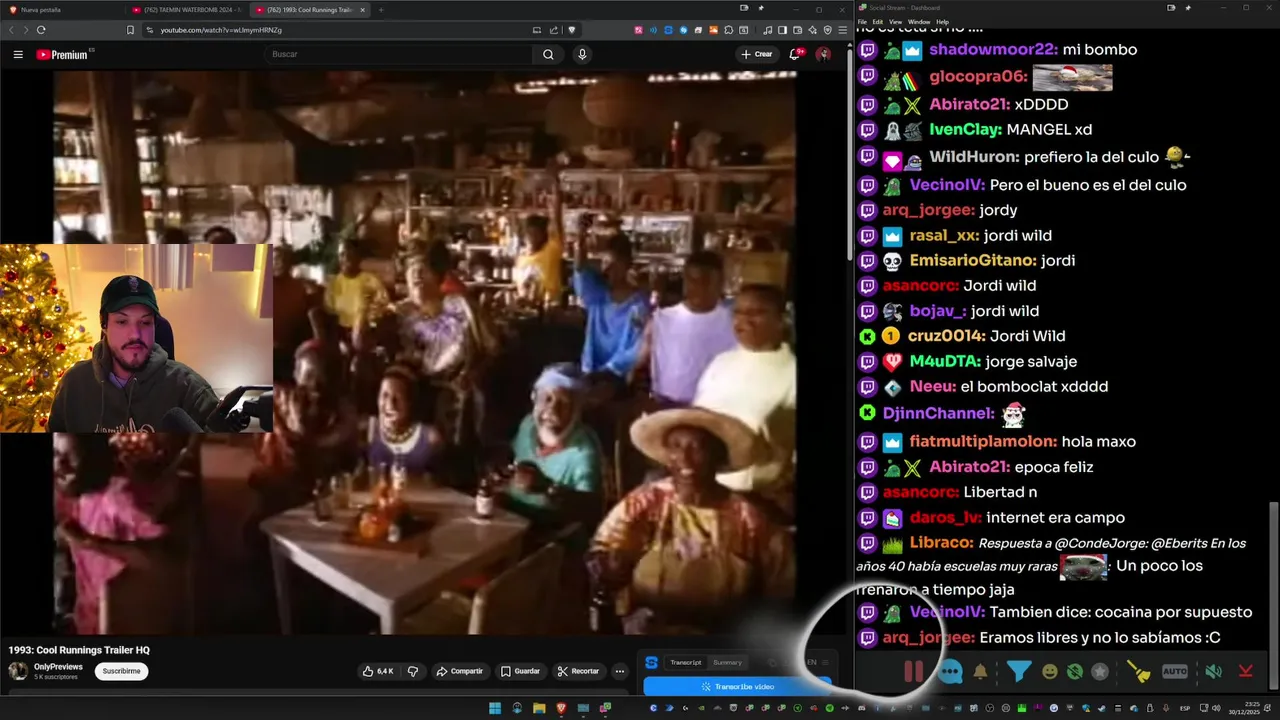This screenshot has width=1280, height=720.
Task: Open the Crear create button
Action: 757,54
